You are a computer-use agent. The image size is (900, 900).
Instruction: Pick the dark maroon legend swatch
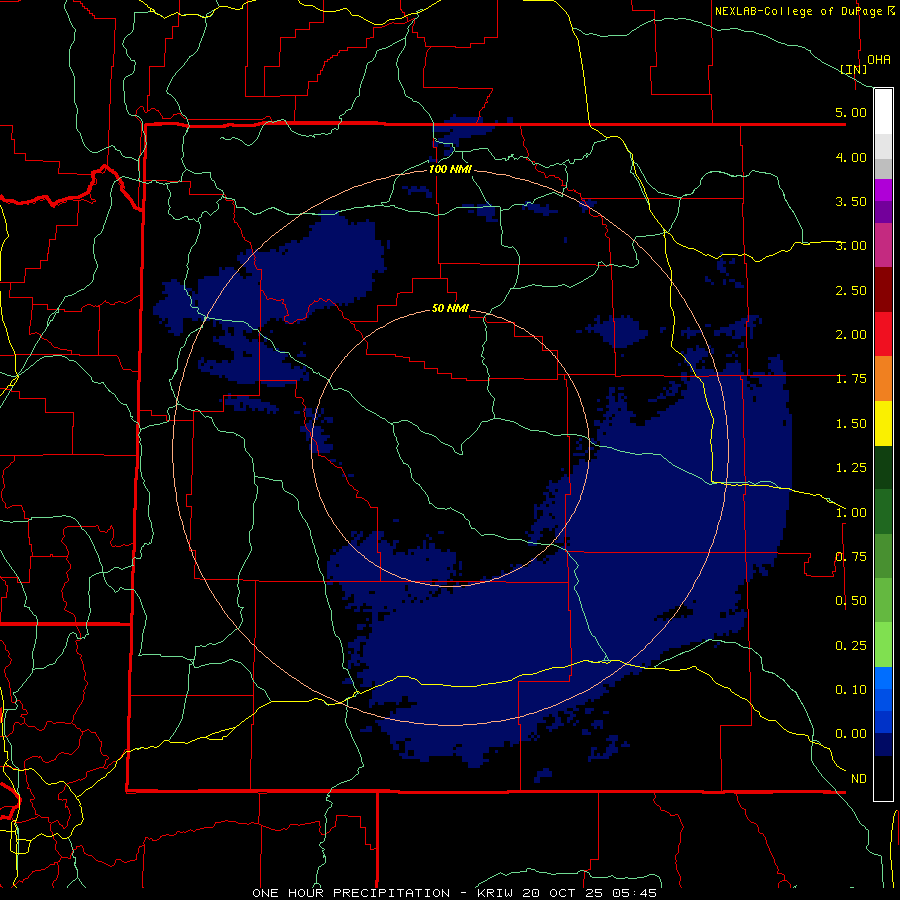pos(883,290)
